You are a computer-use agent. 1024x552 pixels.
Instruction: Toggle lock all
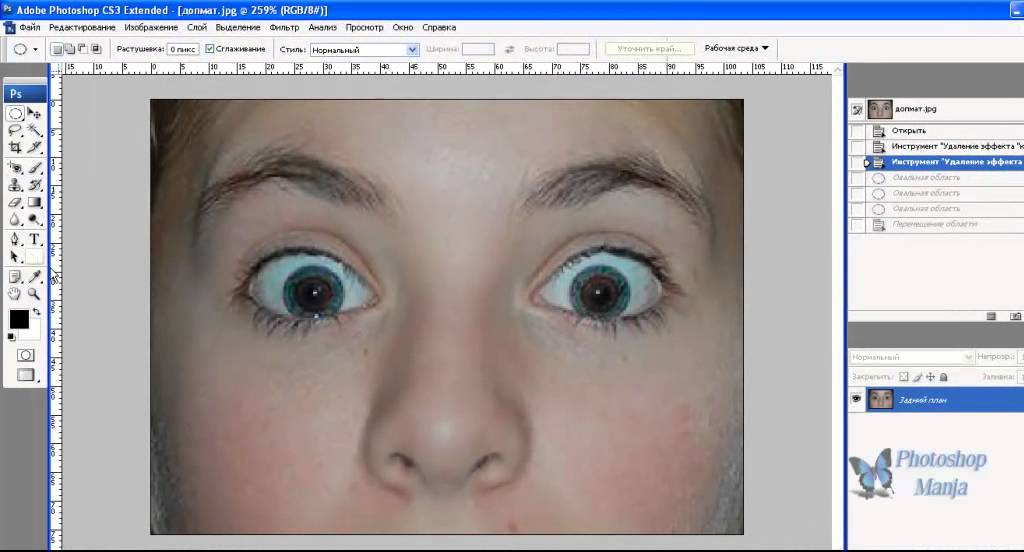pos(944,377)
